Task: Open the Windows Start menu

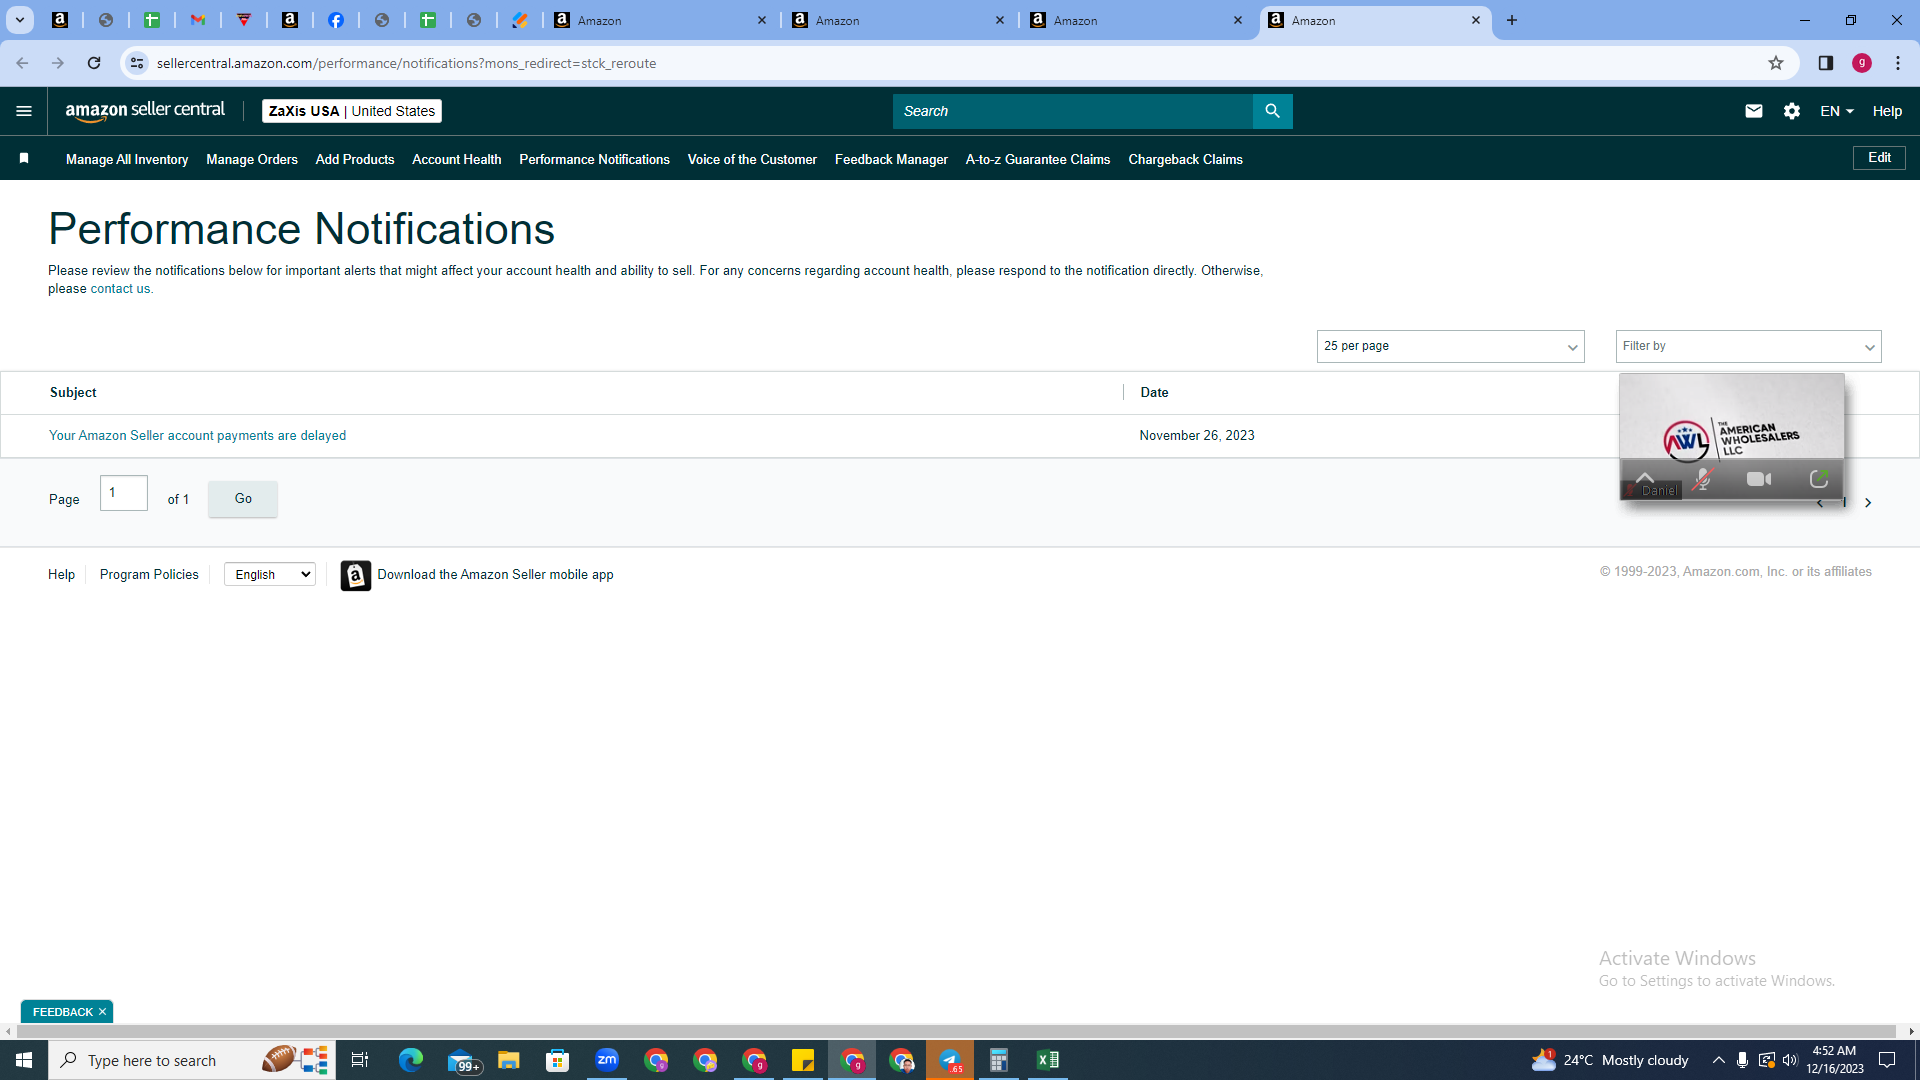Action: [x=24, y=1060]
